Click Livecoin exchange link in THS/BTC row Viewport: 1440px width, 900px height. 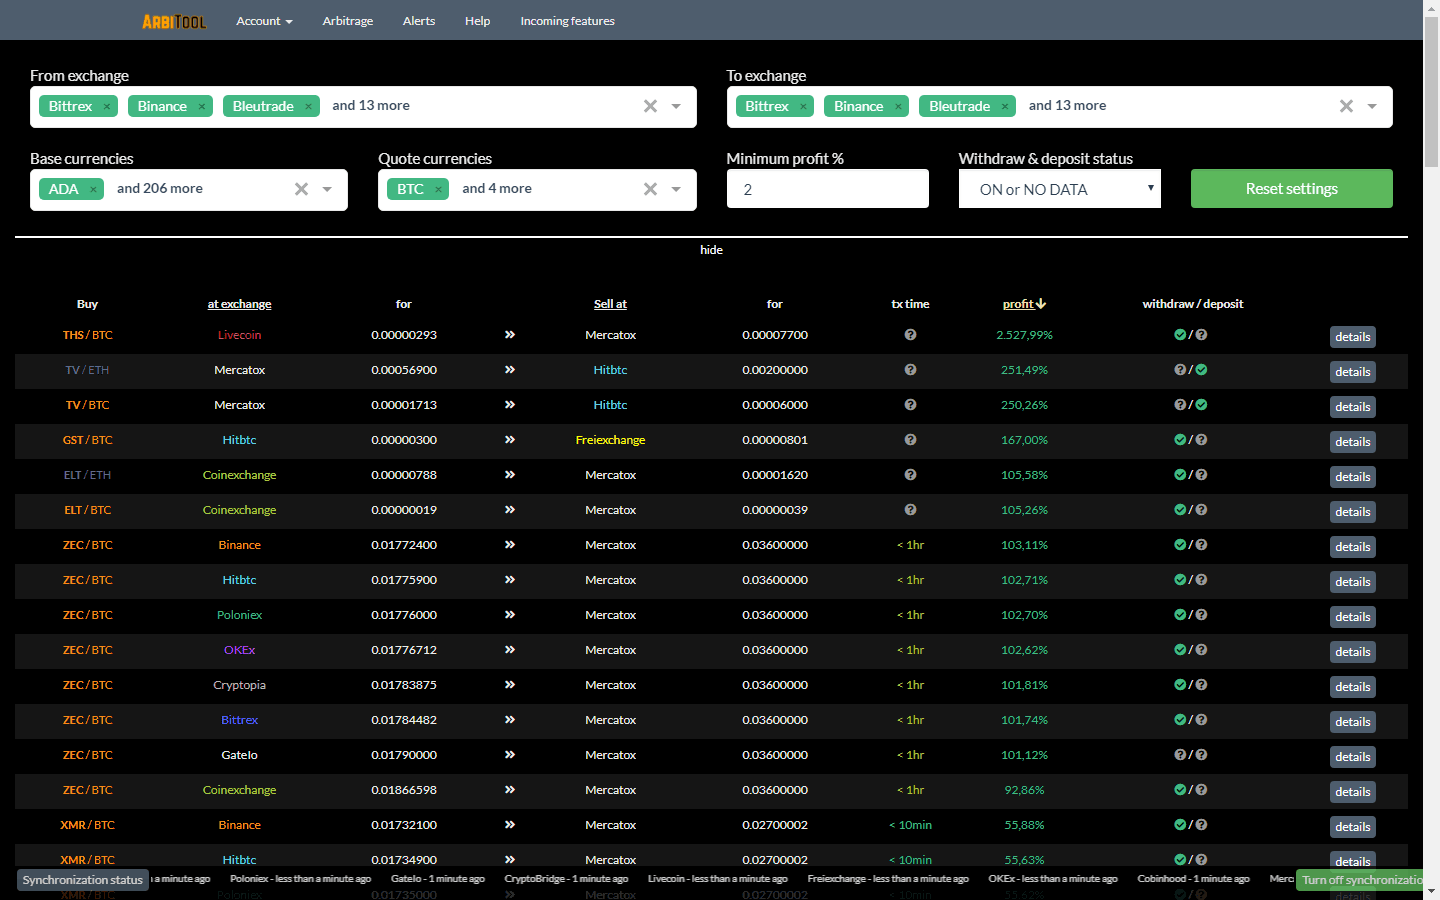point(240,335)
